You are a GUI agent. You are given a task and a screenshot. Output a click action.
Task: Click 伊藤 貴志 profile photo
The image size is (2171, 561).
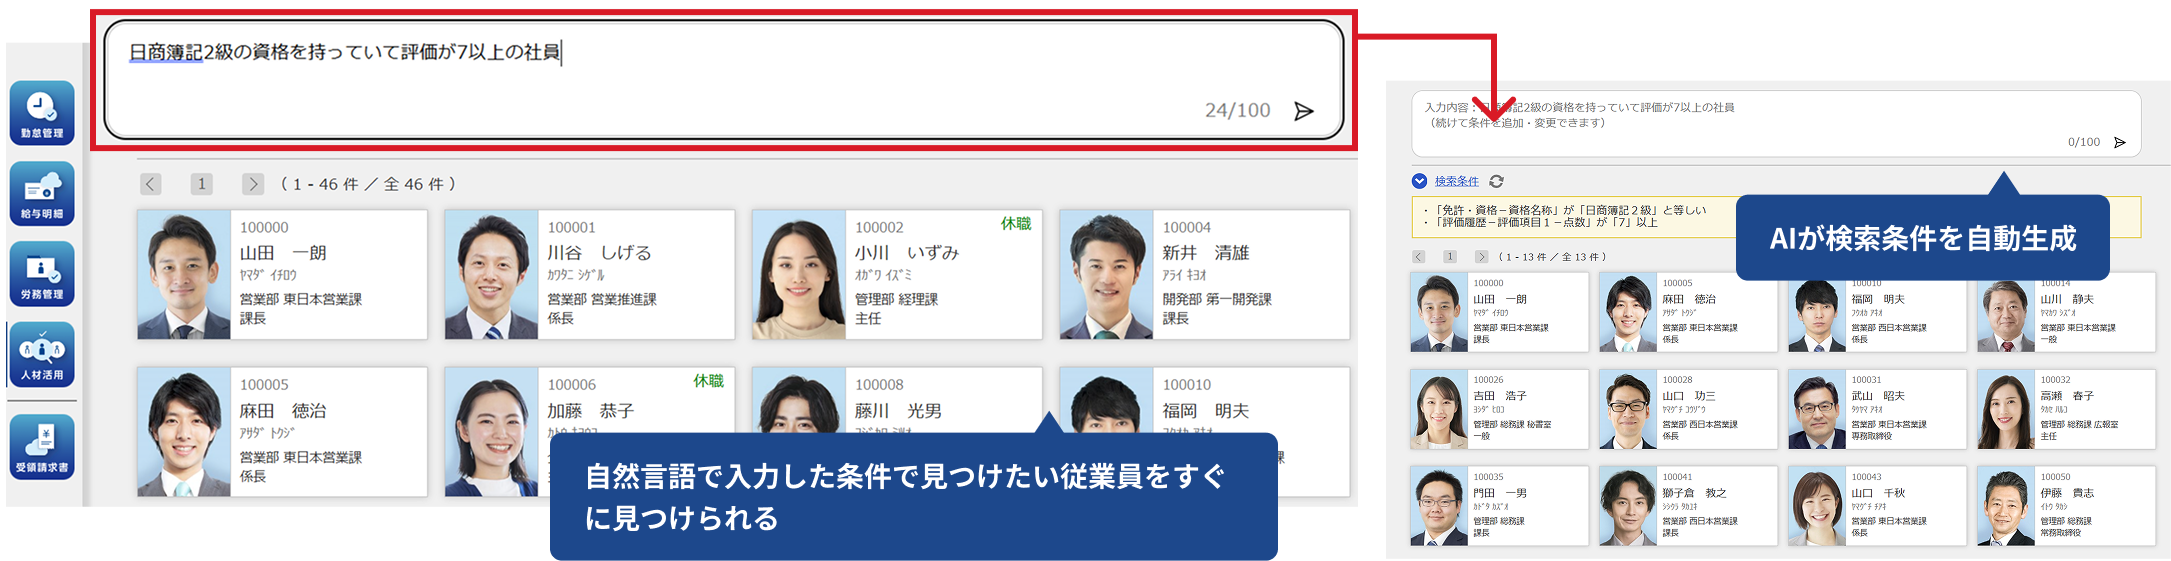[x=2006, y=506]
